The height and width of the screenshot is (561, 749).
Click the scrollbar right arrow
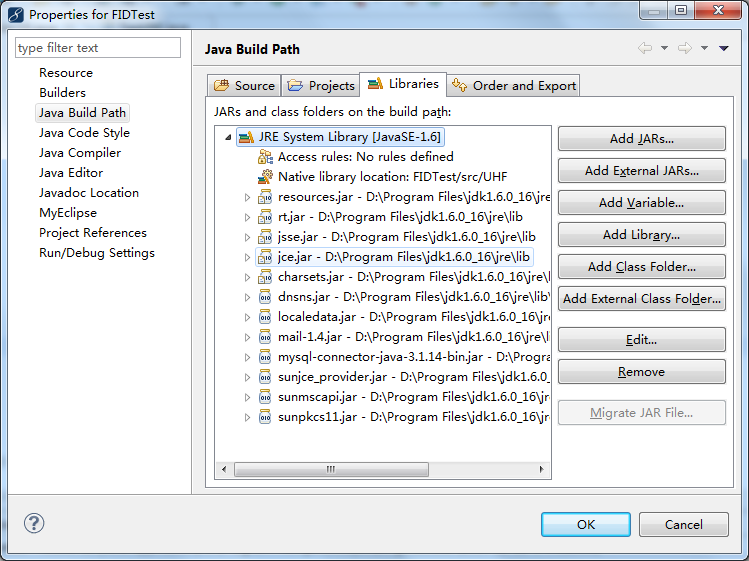pyautogui.click(x=541, y=469)
